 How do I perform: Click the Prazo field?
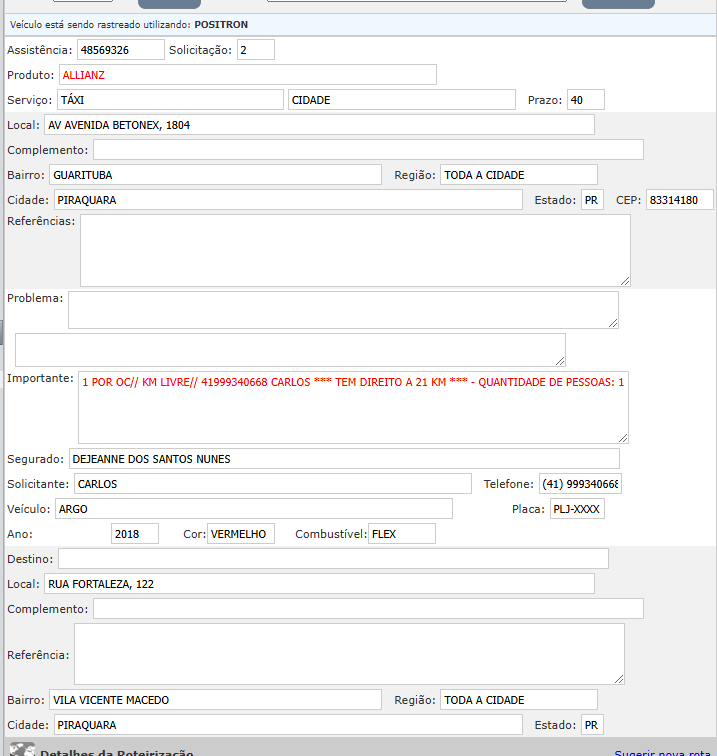pyautogui.click(x=585, y=100)
